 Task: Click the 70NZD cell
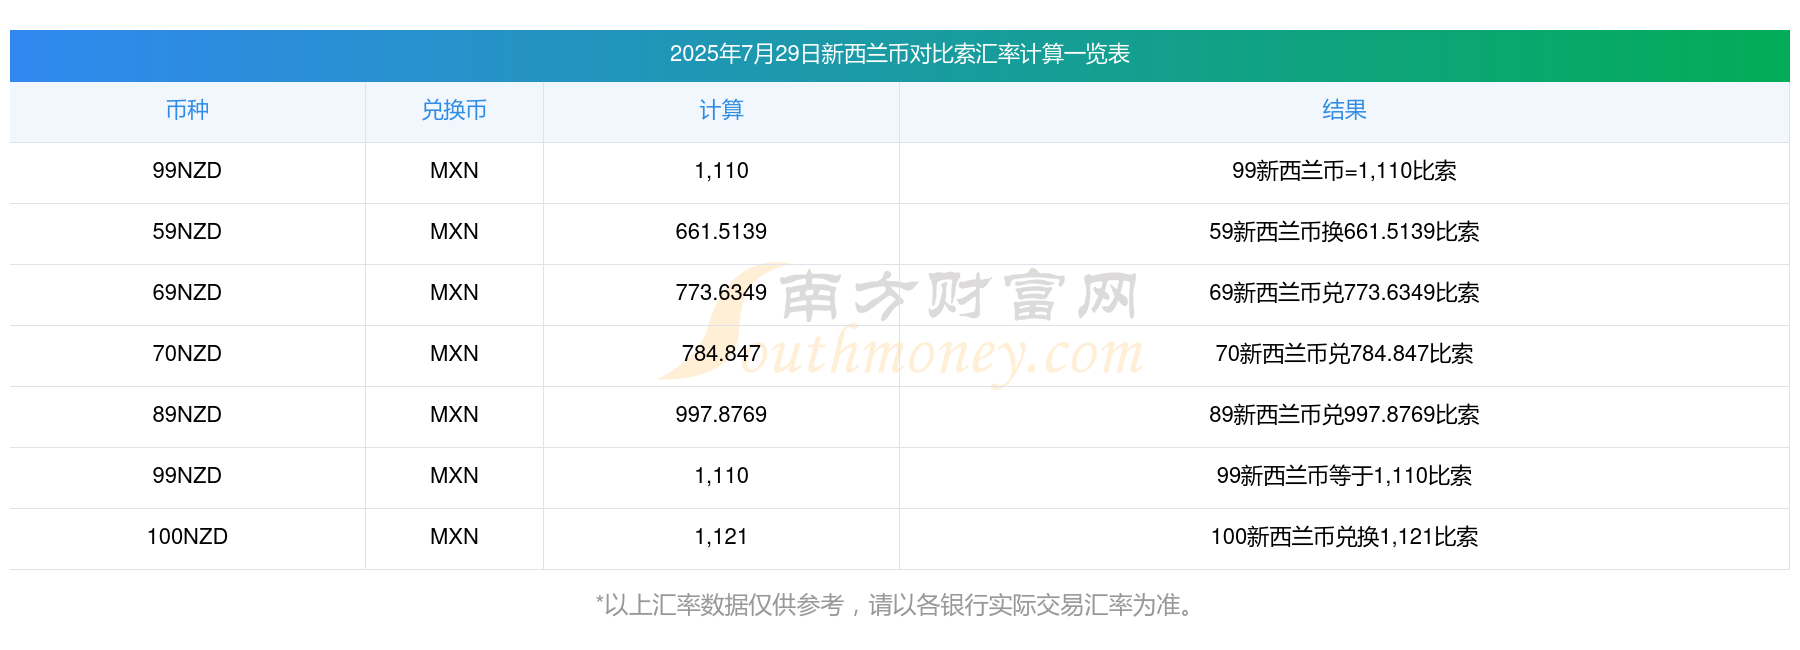pyautogui.click(x=187, y=354)
